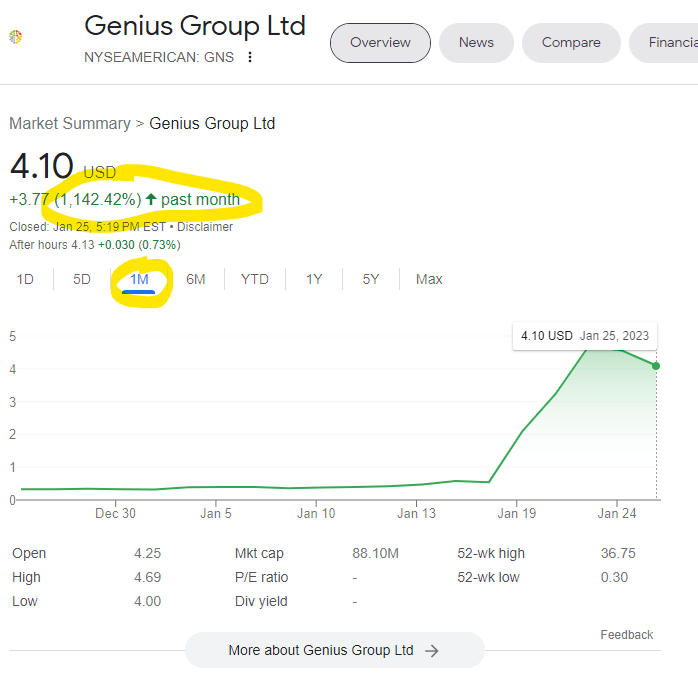Switch chart to YTD range
Image resolution: width=698 pixels, height=684 pixels.
pos(255,279)
